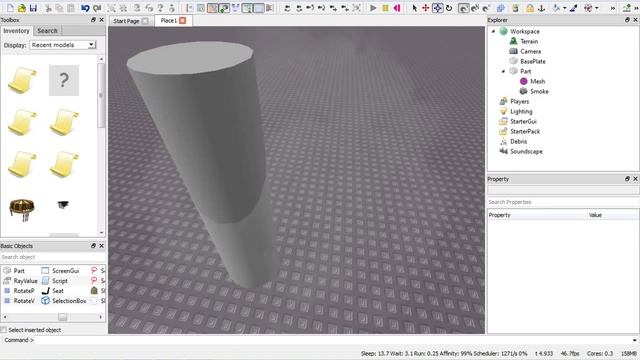Viewport: 640px width, 360px height.
Task: Switch to the Start Page tab
Action: point(126,21)
